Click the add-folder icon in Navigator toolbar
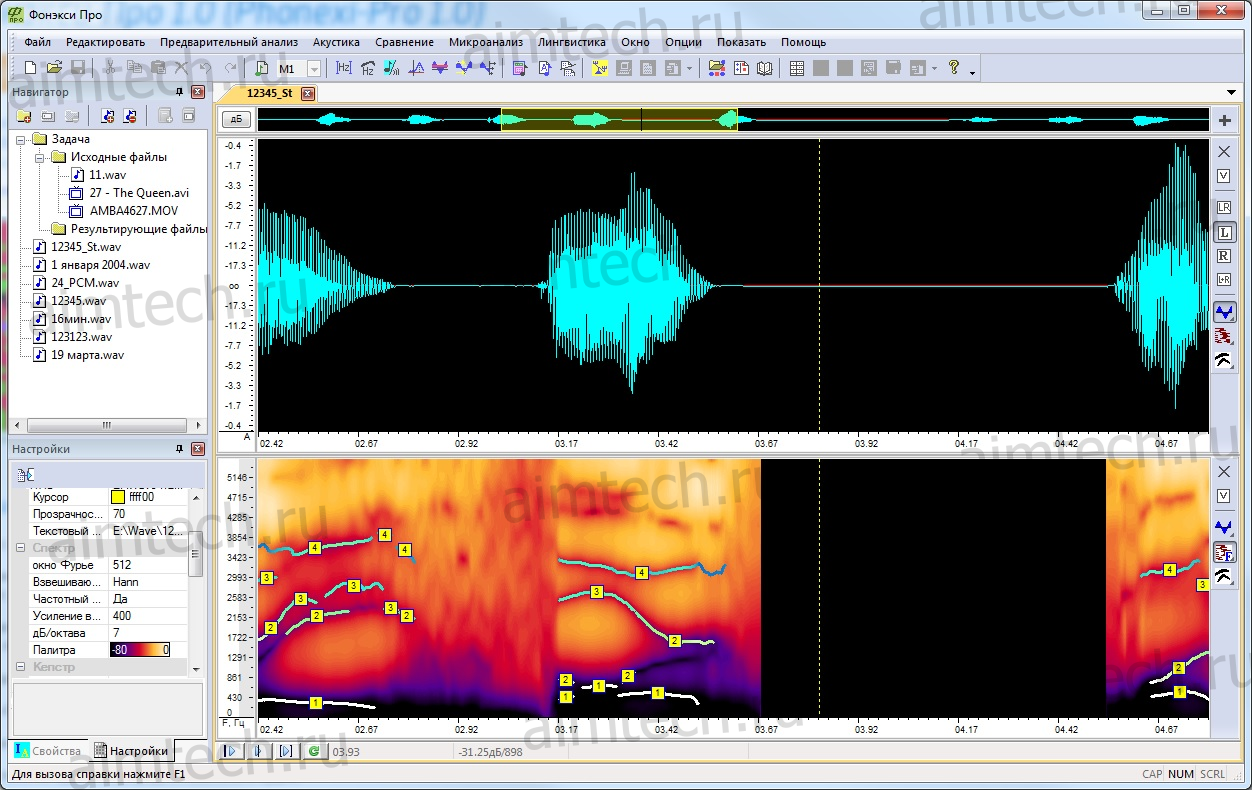Image resolution: width=1252 pixels, height=790 pixels. tap(24, 116)
